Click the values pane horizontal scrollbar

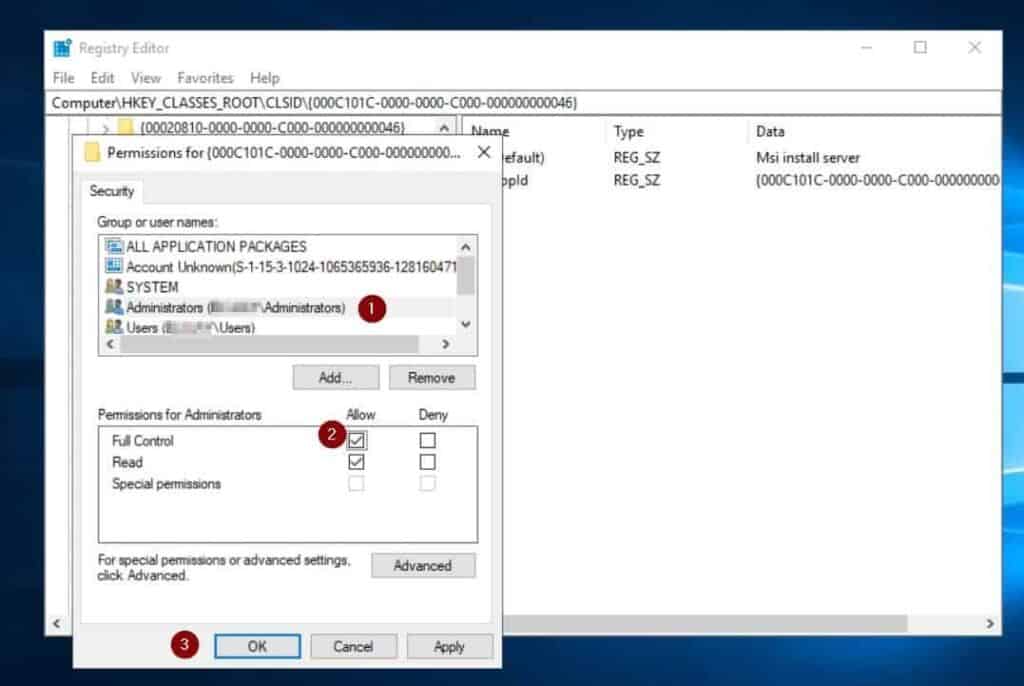click(705, 624)
